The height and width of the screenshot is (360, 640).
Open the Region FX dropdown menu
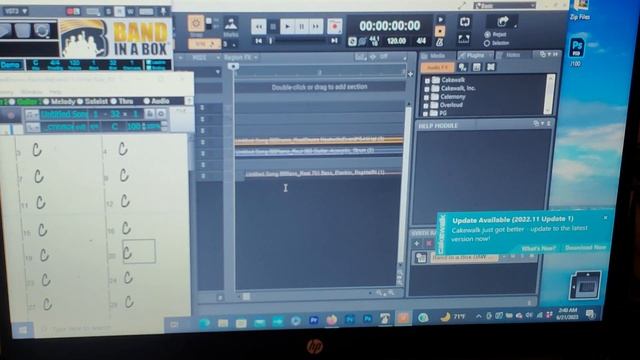tap(240, 58)
